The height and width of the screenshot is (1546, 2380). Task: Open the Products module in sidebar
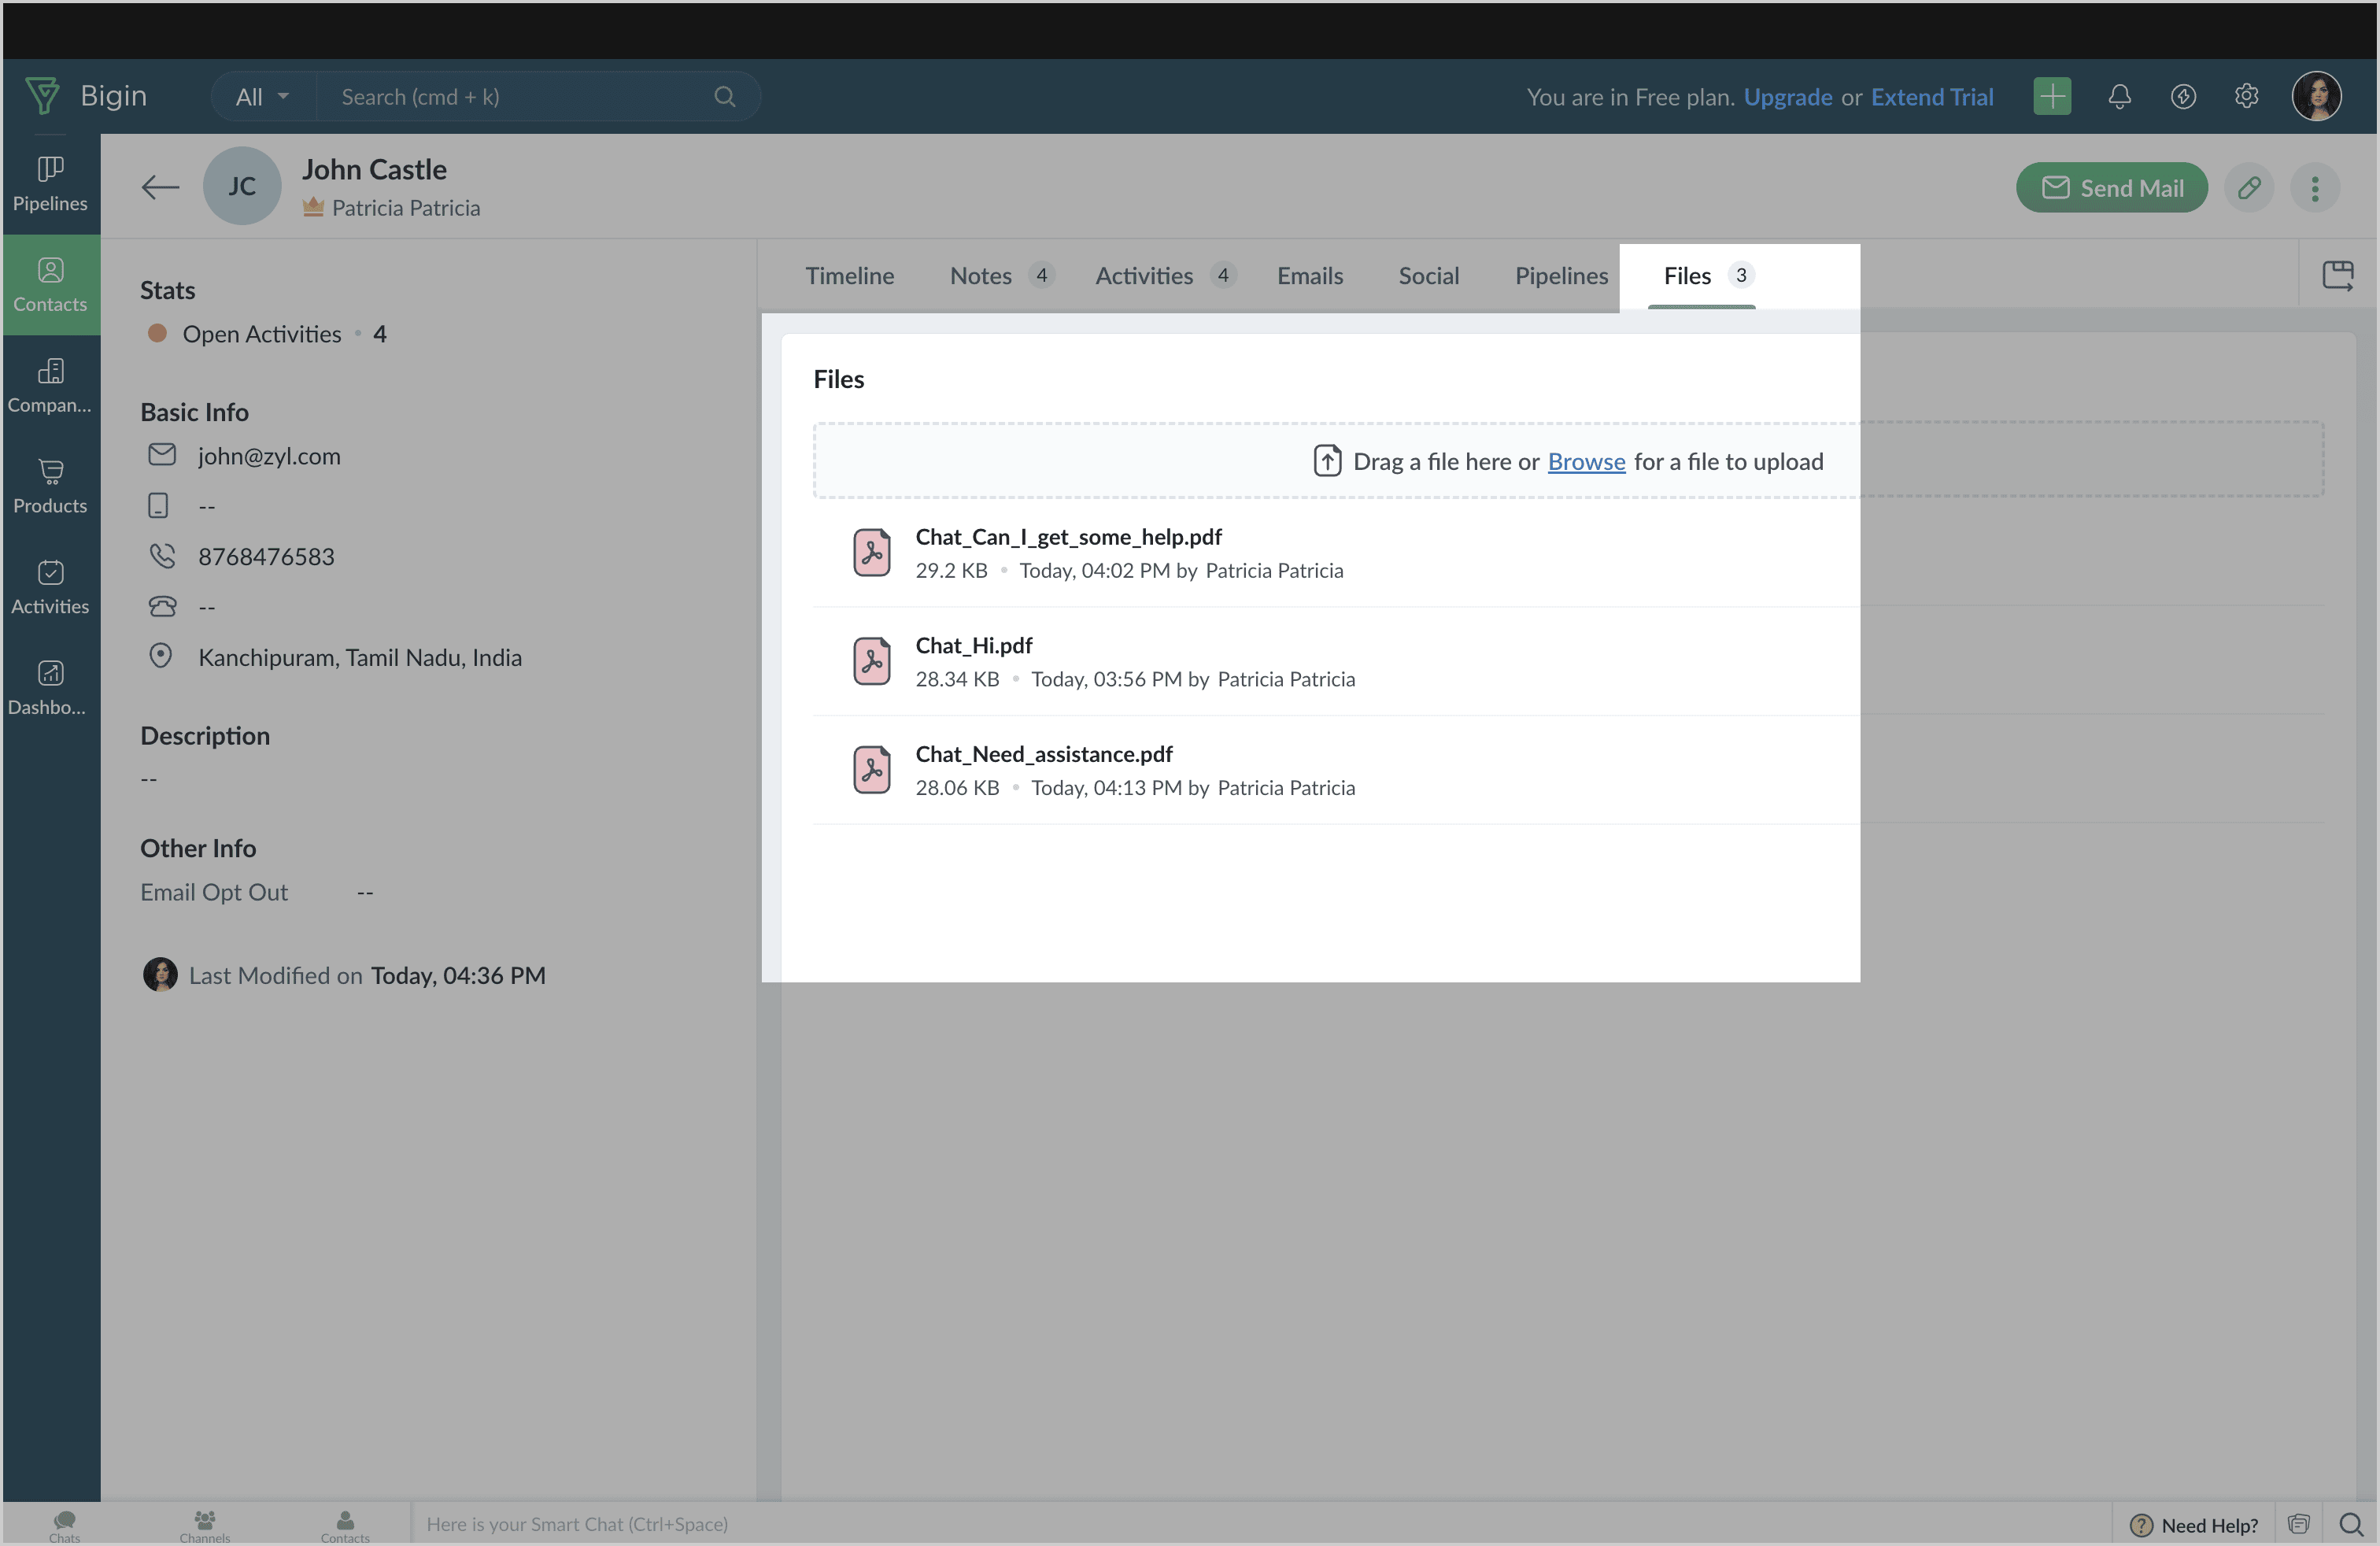(50, 487)
